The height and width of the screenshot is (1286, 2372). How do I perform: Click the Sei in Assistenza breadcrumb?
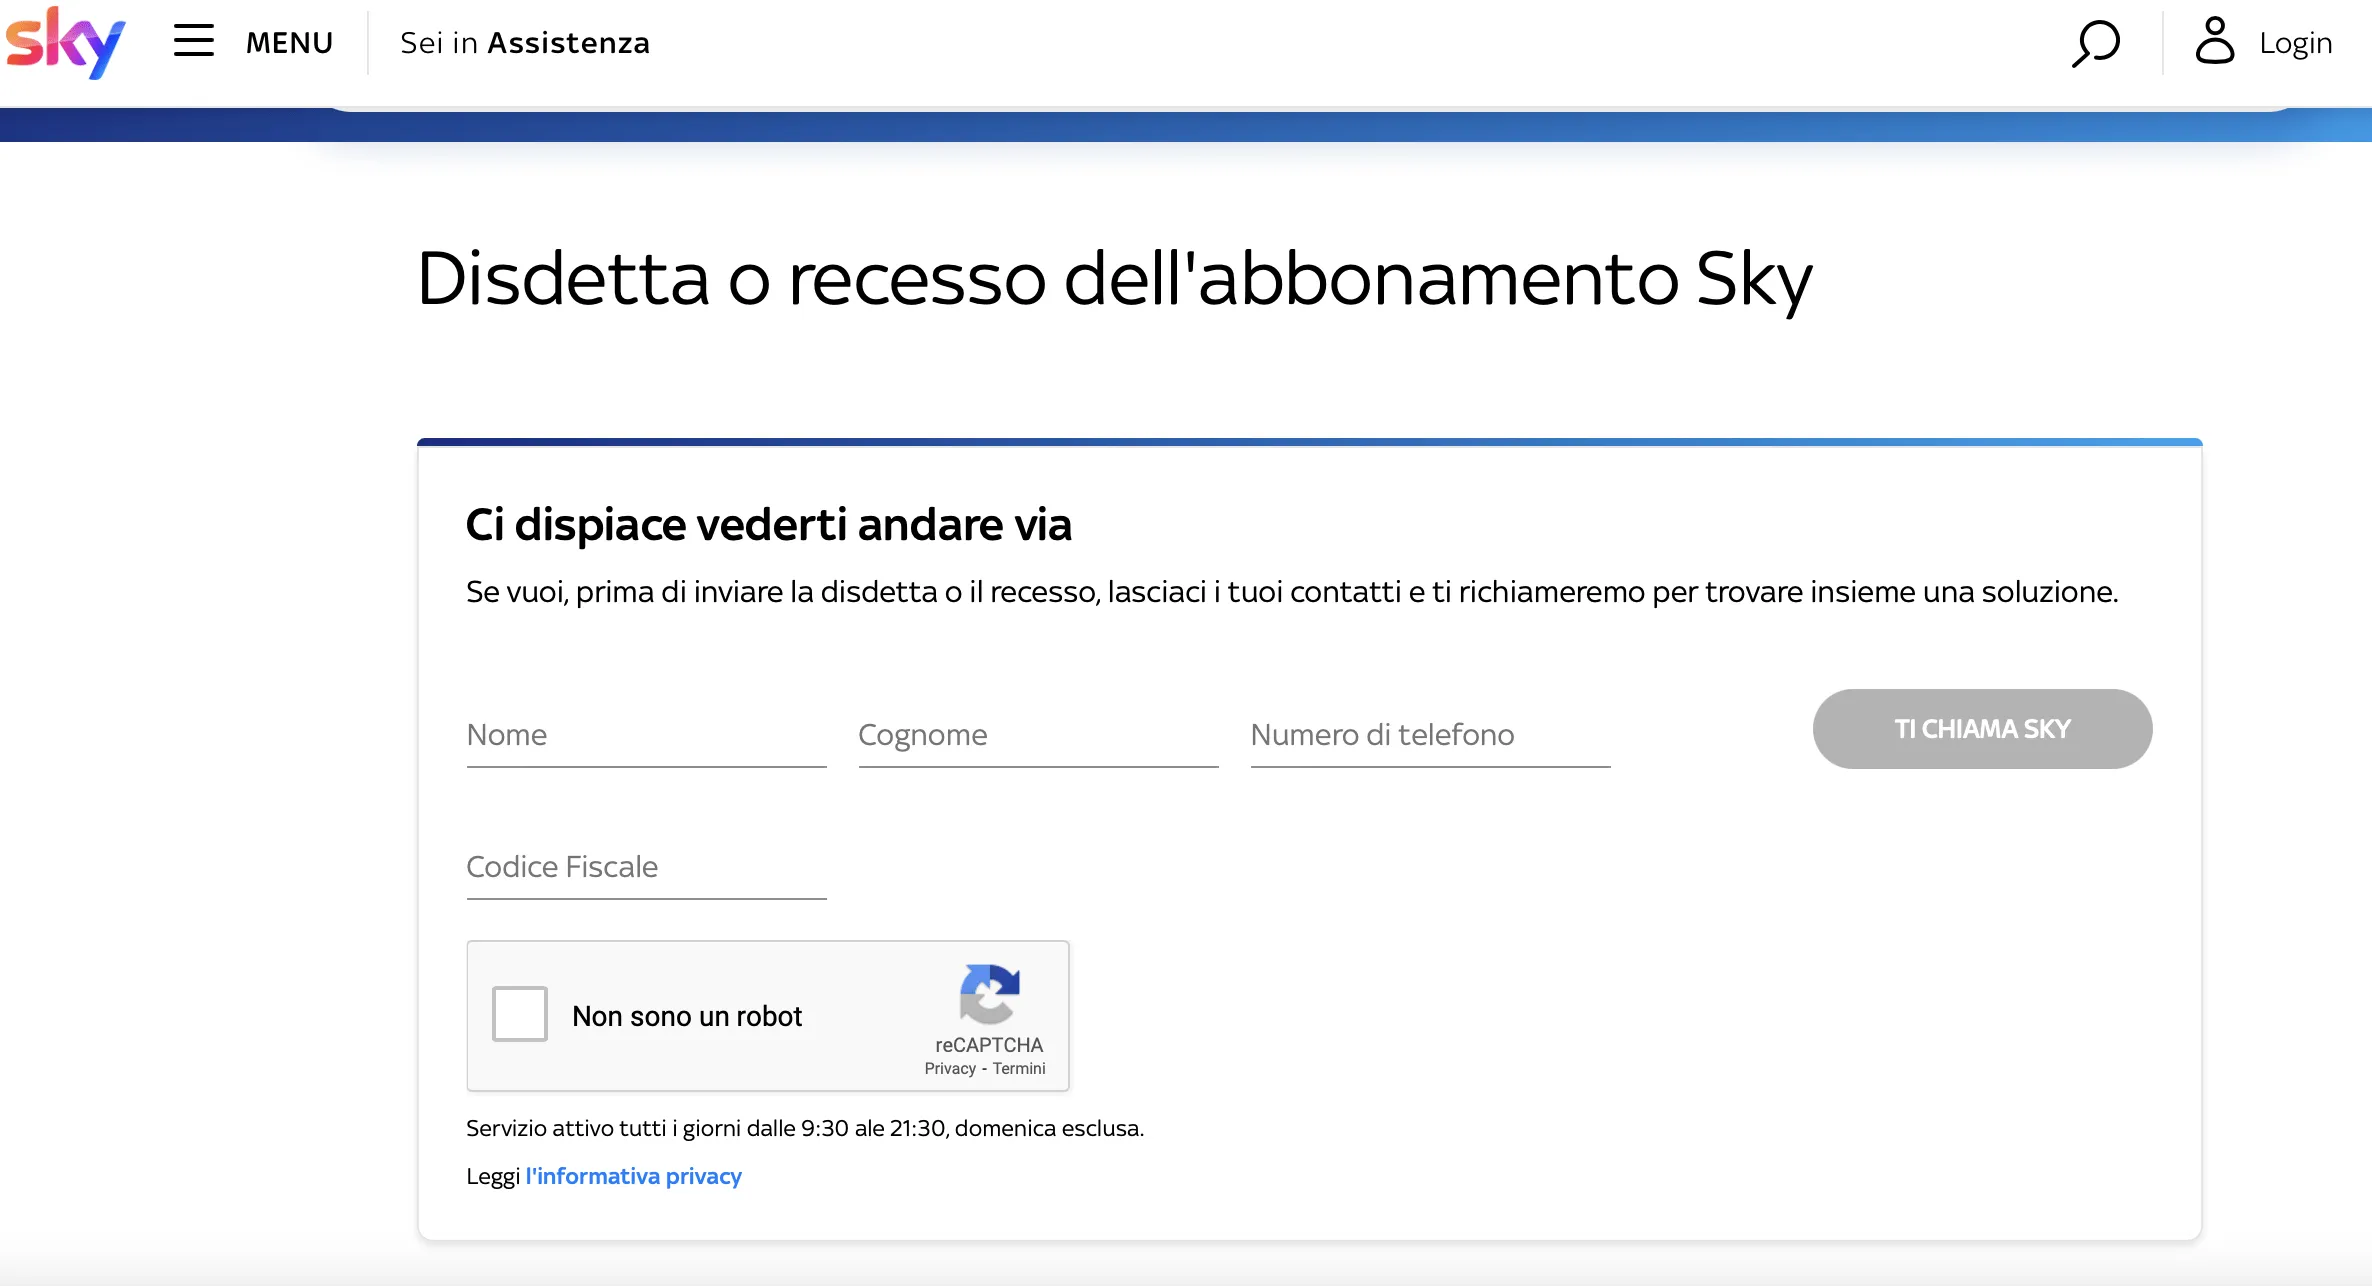(x=525, y=43)
